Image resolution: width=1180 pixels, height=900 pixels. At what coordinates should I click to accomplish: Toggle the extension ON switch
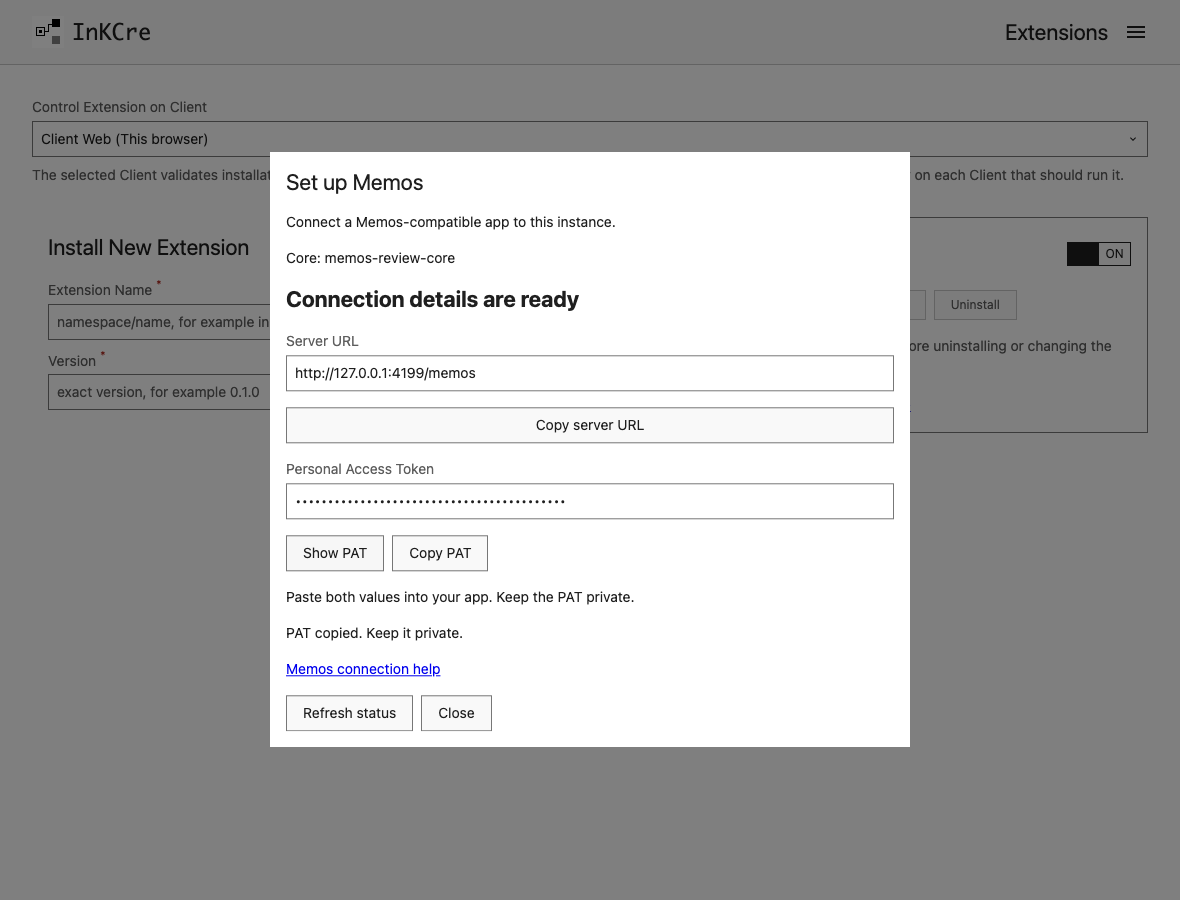(1098, 254)
